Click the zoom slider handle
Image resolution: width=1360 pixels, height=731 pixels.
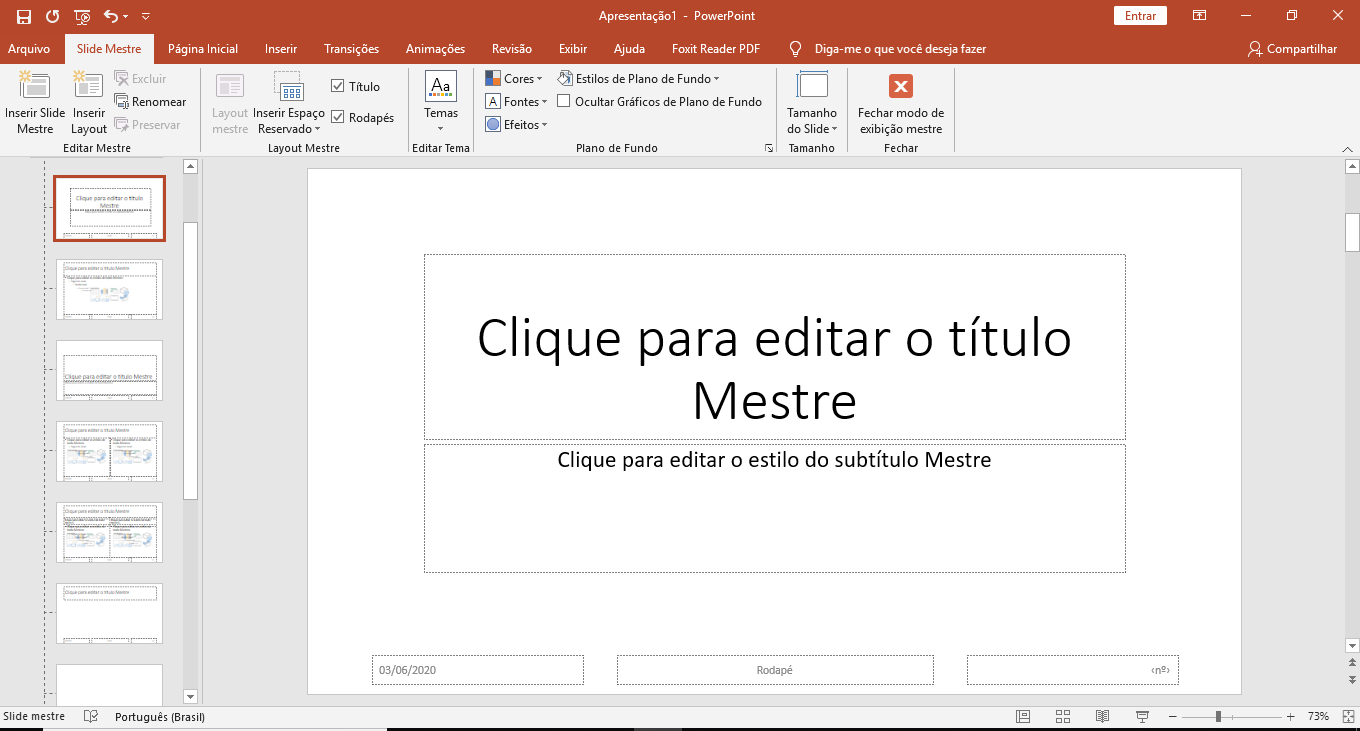pyautogui.click(x=1218, y=717)
